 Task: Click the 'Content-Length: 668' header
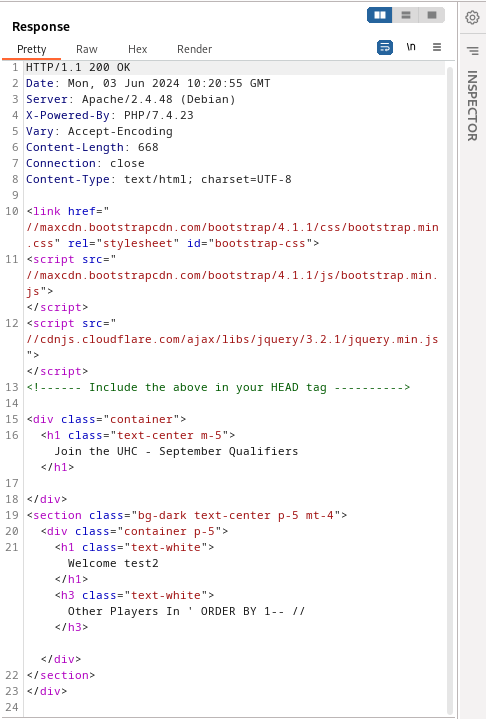92,147
